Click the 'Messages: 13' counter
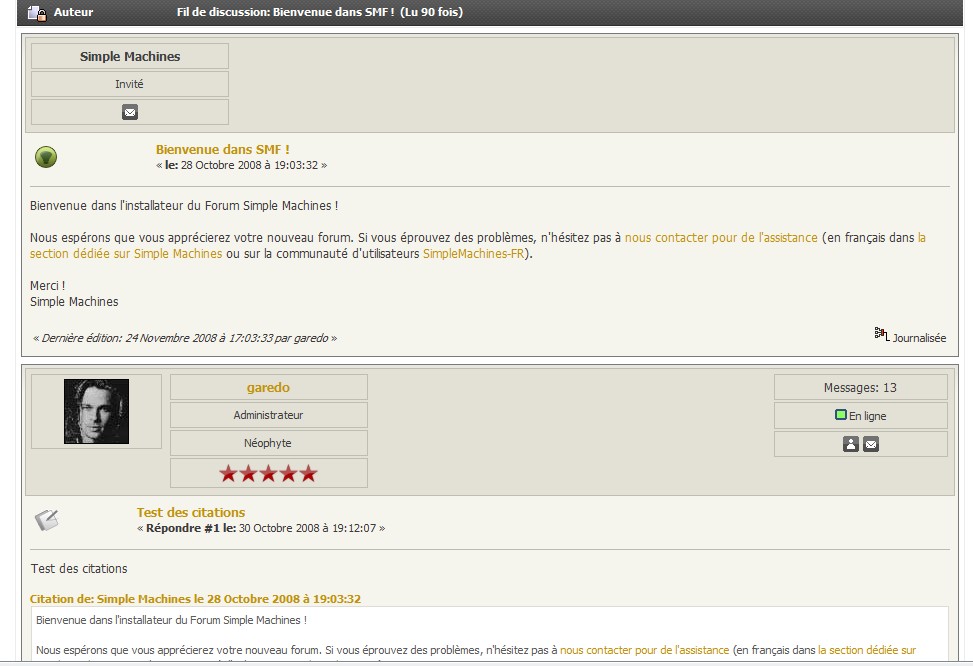 tap(860, 387)
